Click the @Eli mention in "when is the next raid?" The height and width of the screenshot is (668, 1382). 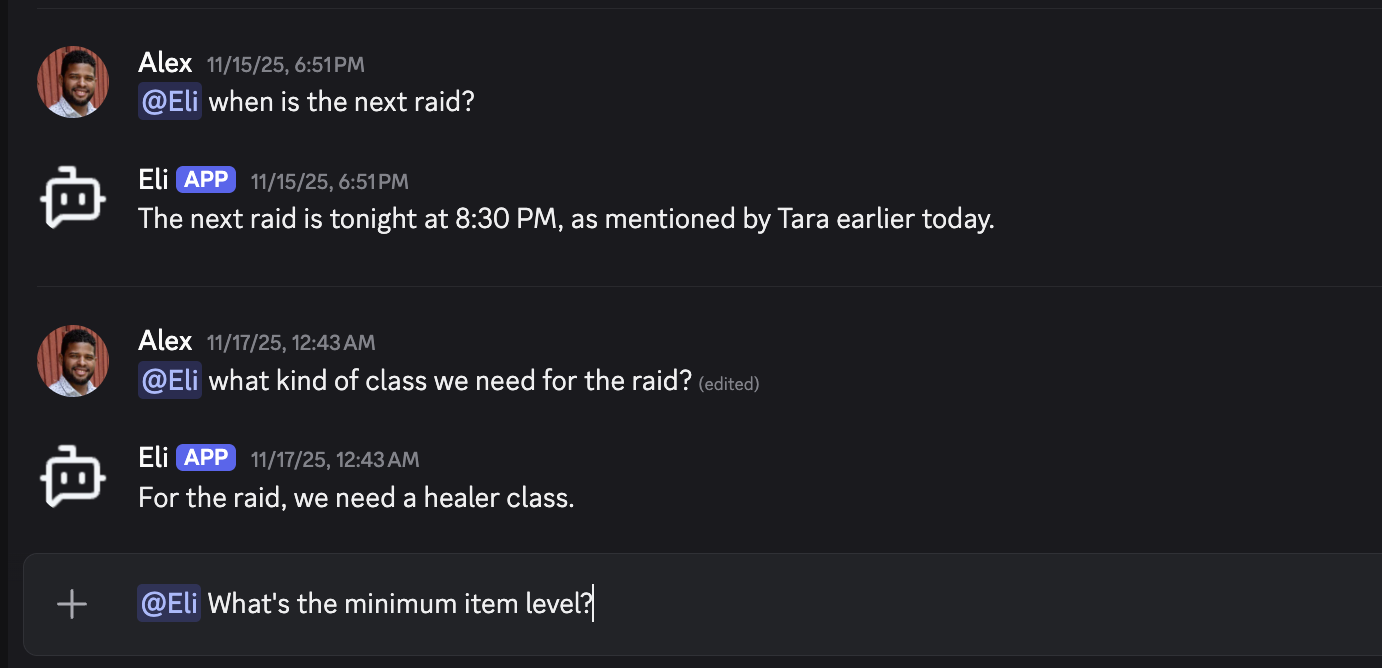tap(170, 102)
